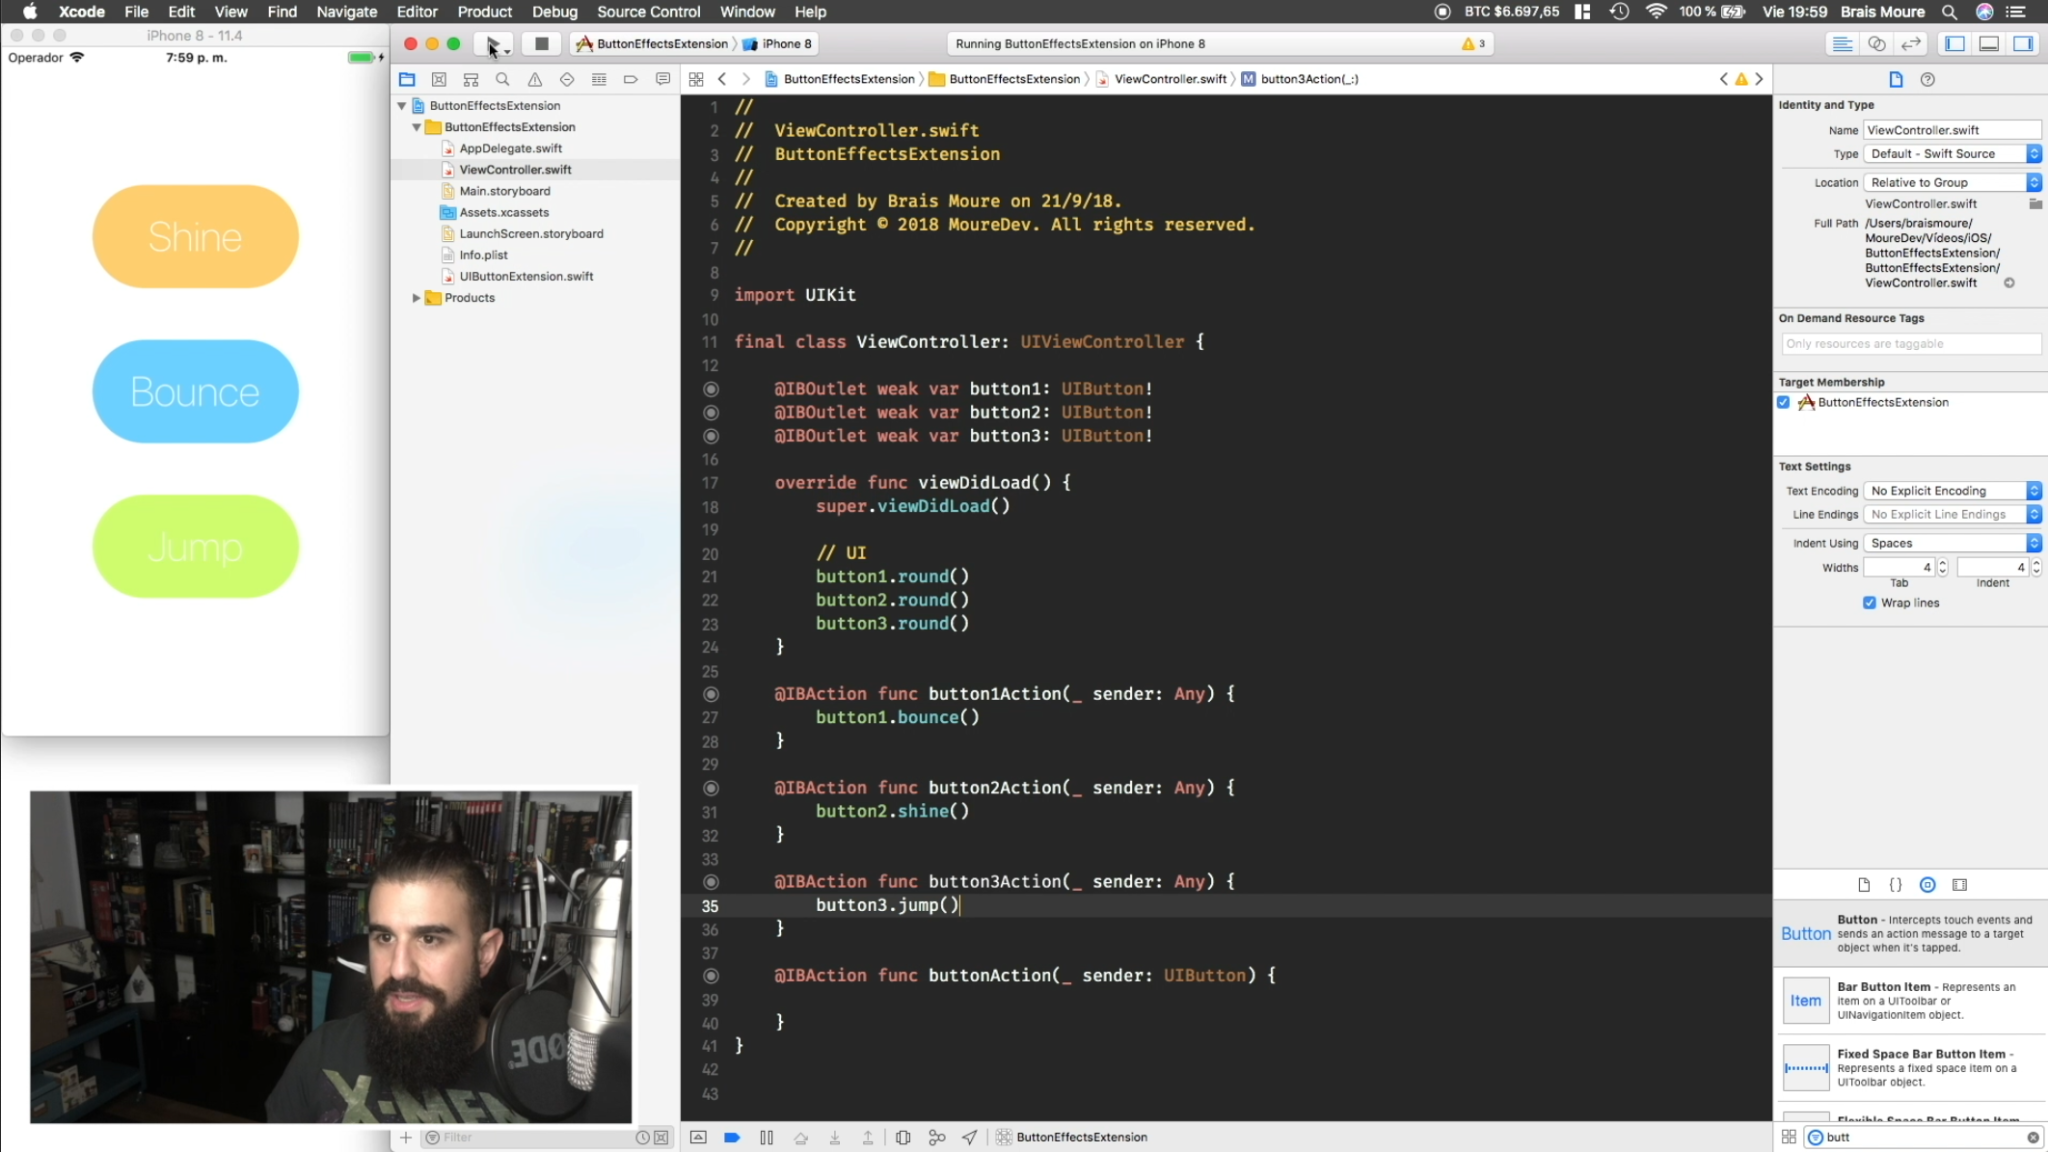Increase the Tab width stepper
Screen dimensions: 2048x1152
tap(1942, 563)
